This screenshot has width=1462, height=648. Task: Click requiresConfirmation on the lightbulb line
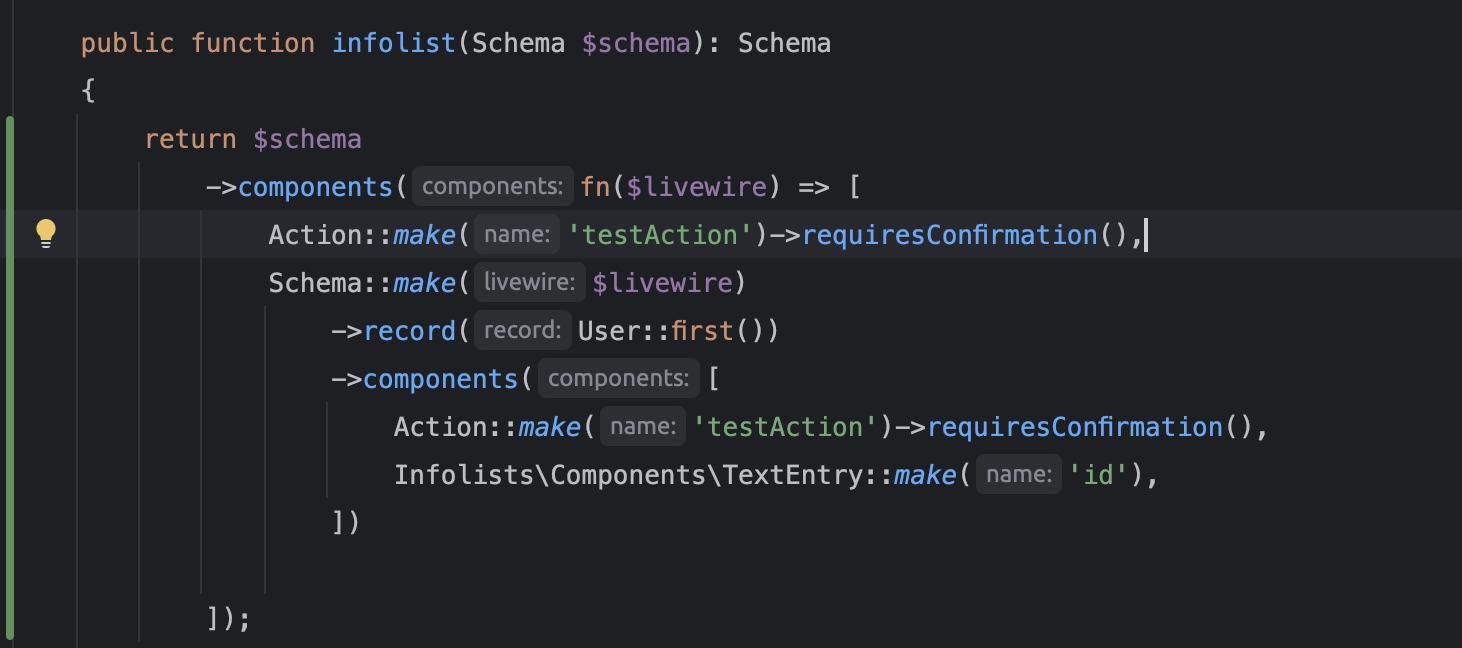(x=949, y=235)
